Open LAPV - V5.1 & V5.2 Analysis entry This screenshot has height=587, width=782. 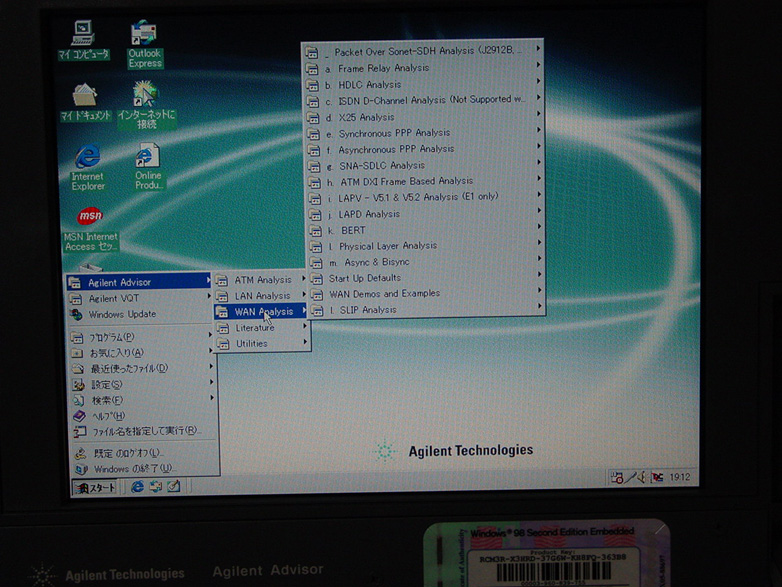425,197
